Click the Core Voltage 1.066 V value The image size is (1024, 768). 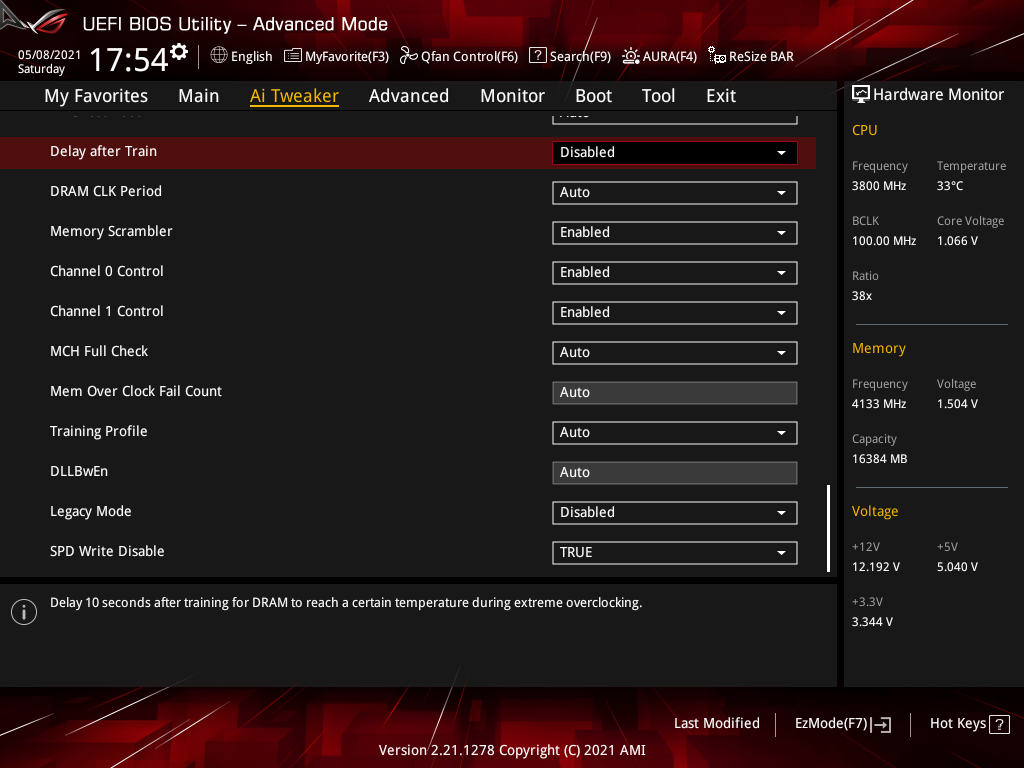pos(957,241)
